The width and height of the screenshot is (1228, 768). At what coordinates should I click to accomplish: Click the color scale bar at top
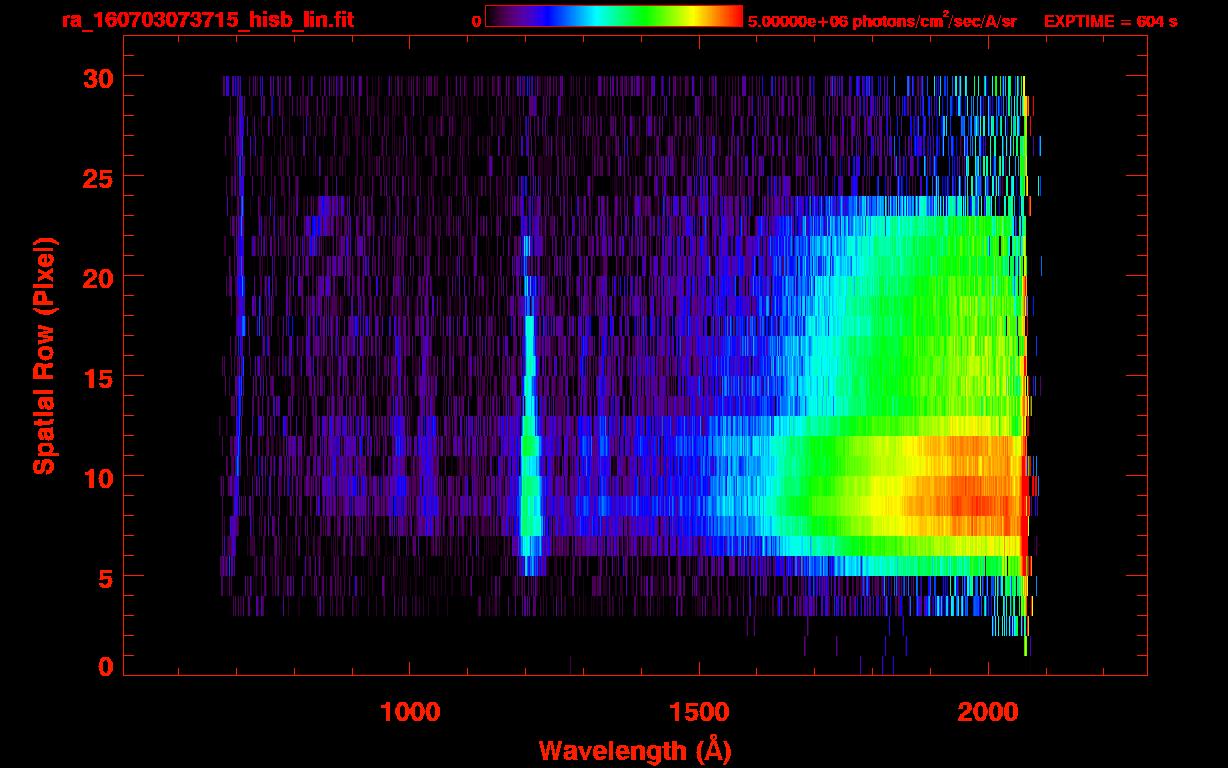point(613,16)
